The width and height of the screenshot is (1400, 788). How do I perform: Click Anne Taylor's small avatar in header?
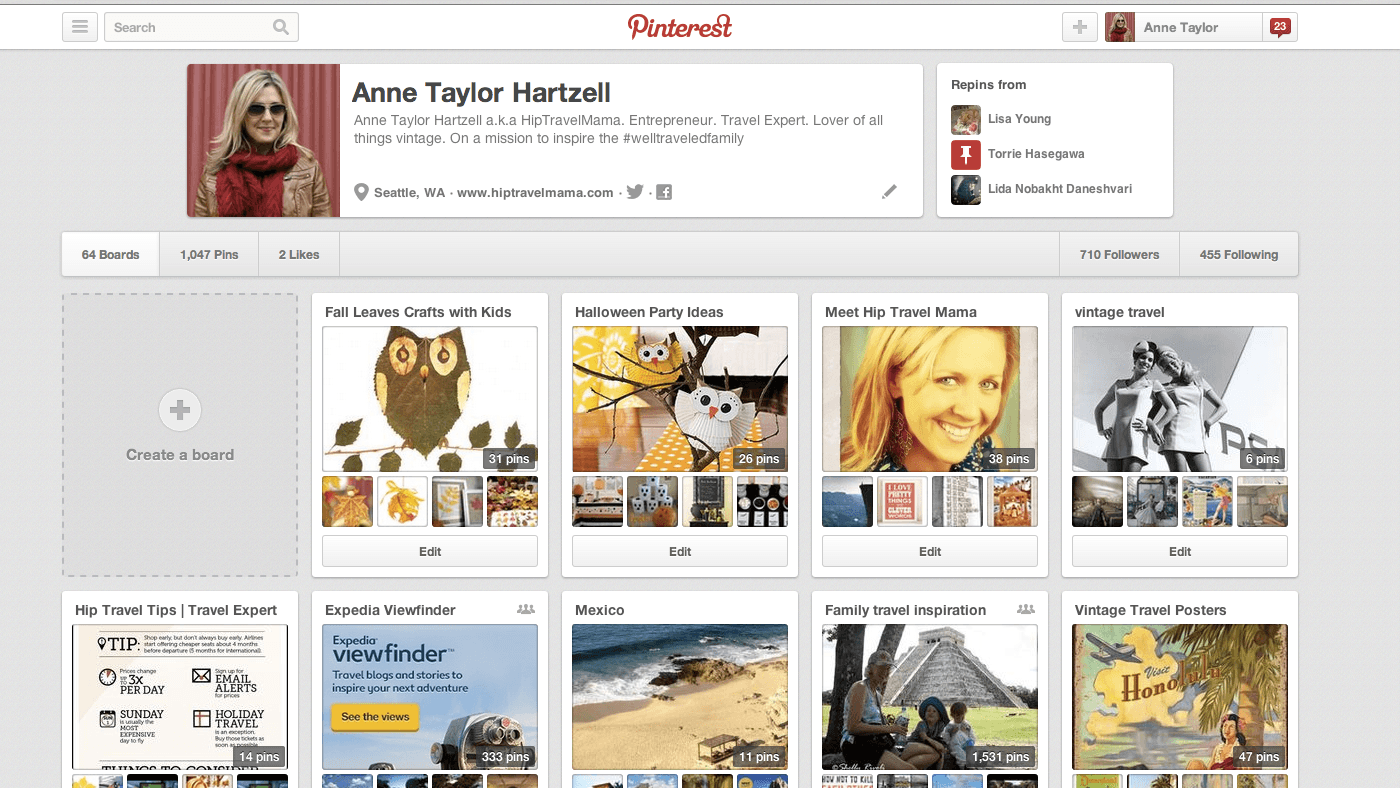coord(1120,27)
